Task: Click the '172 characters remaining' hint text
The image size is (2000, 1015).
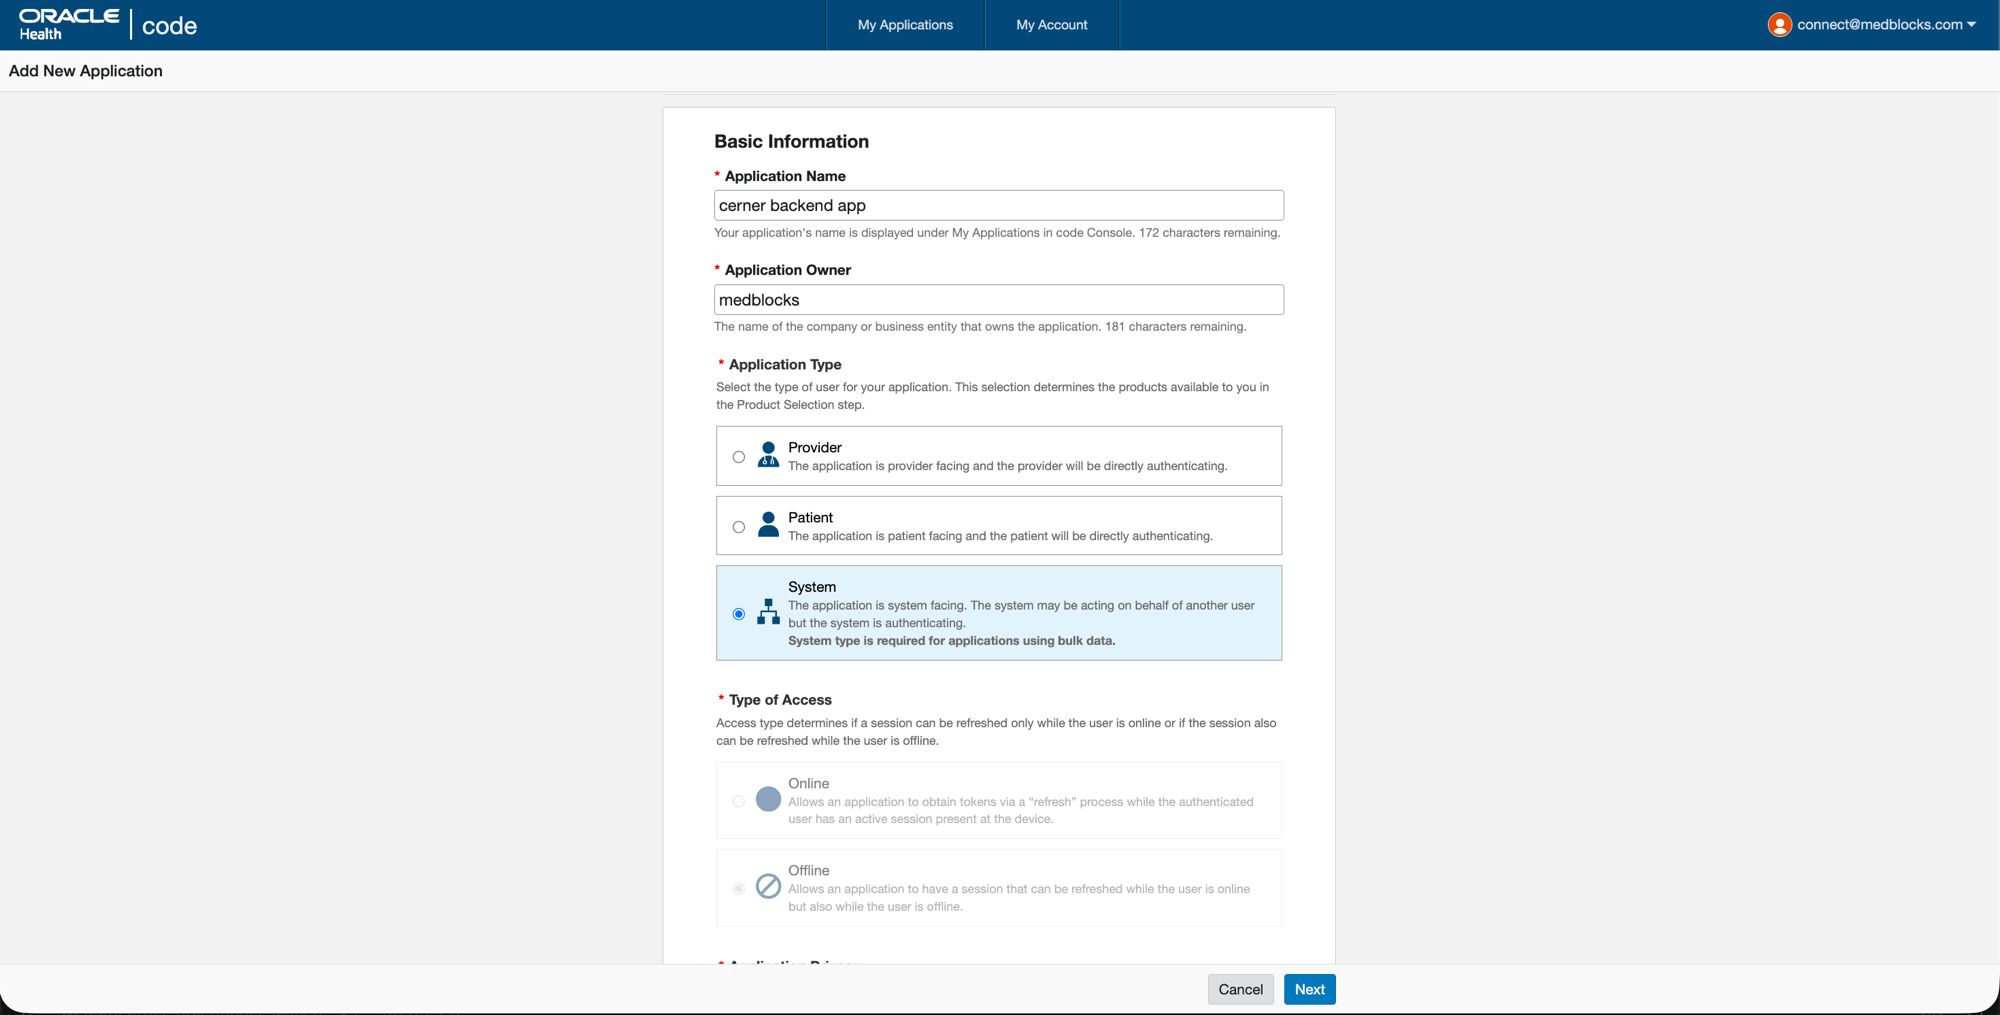Action: pyautogui.click(x=1209, y=233)
